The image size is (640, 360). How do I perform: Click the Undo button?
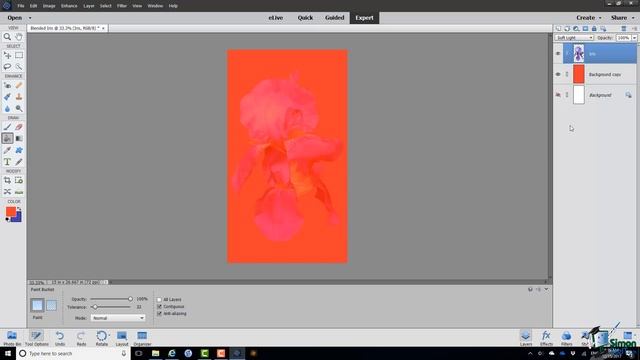pyautogui.click(x=60, y=338)
